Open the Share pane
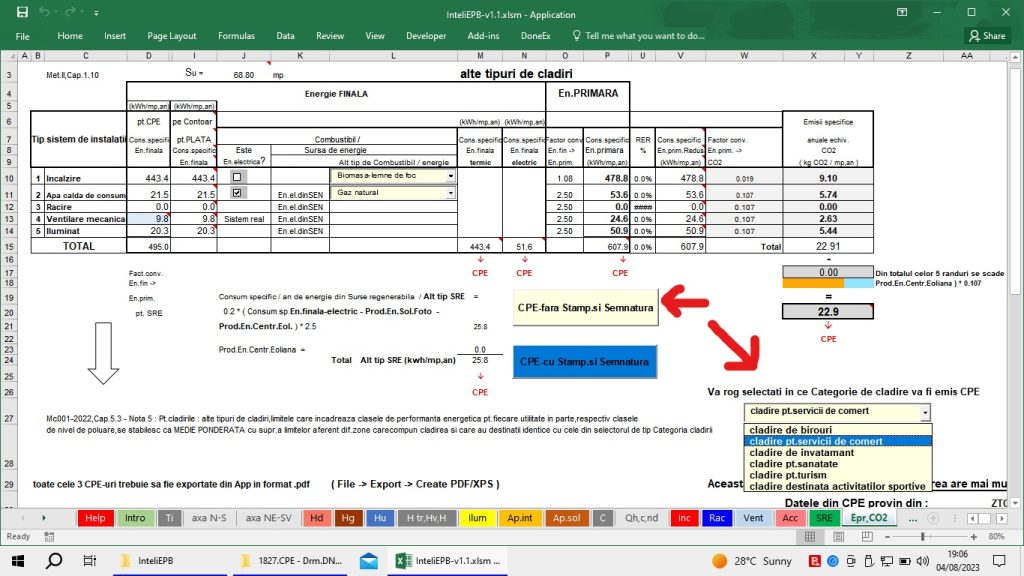 (985, 35)
